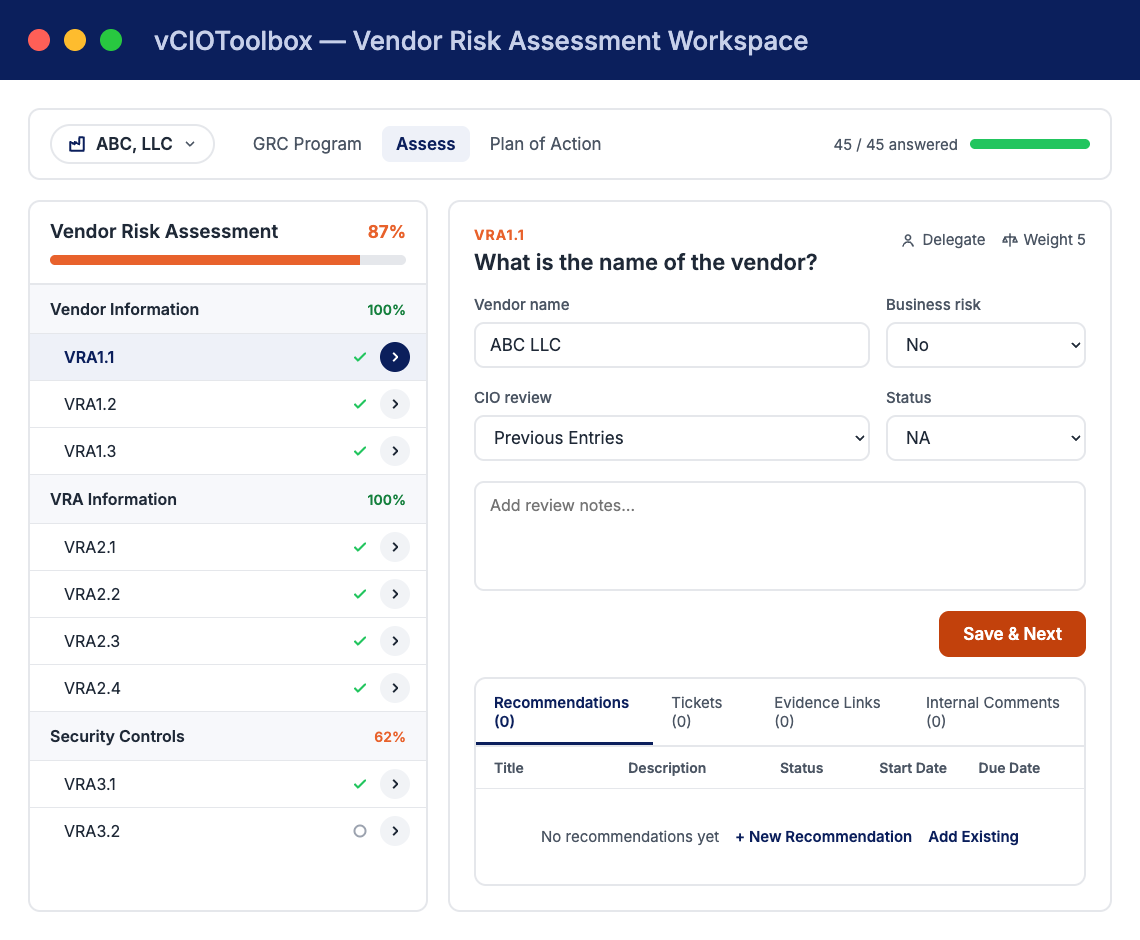Open the VRA1.2 arrow button
This screenshot has width=1140, height=940.
tap(395, 404)
